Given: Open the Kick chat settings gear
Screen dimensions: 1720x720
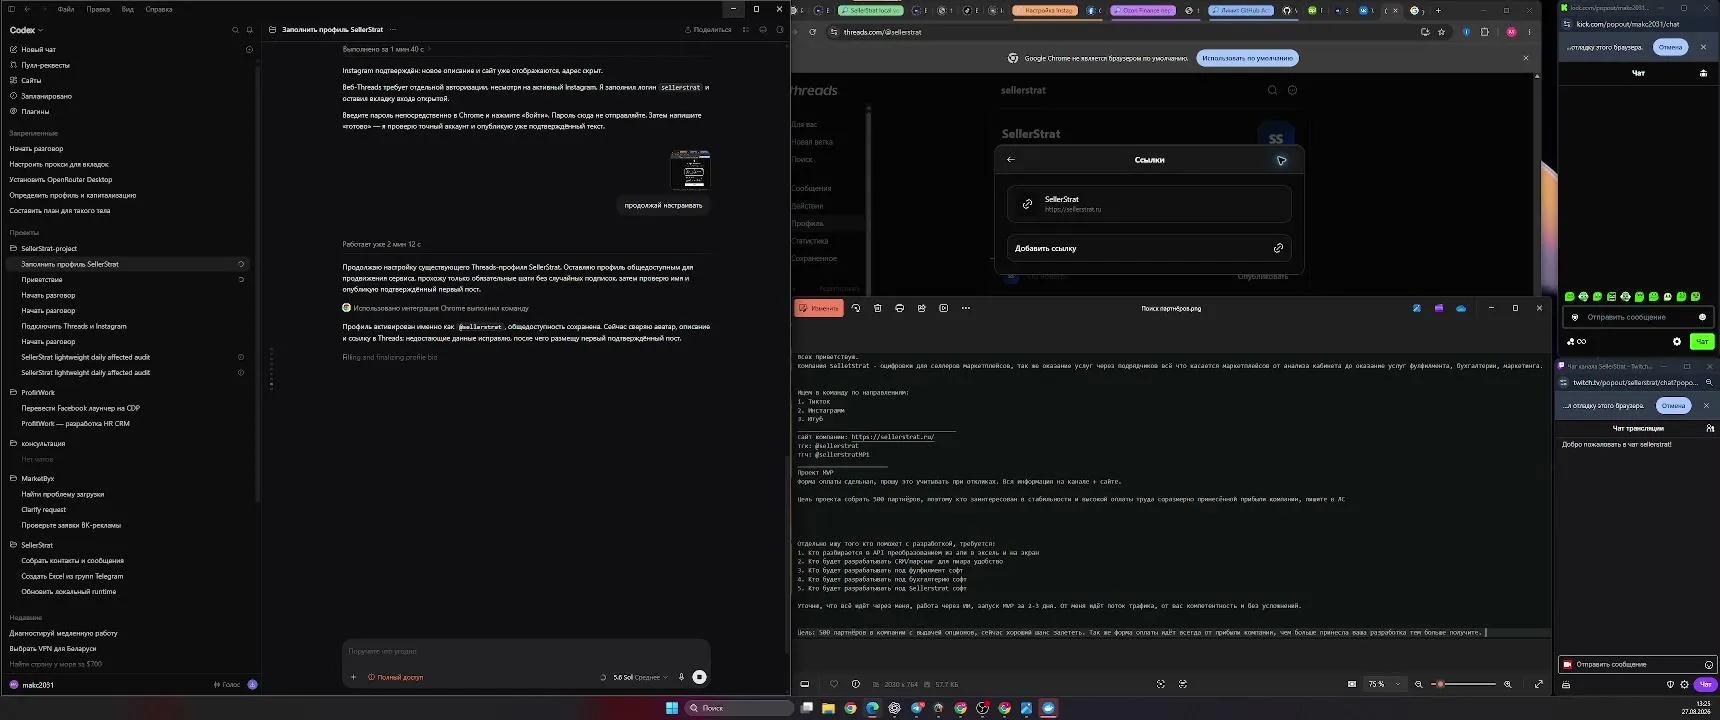Looking at the screenshot, I should coord(1677,342).
